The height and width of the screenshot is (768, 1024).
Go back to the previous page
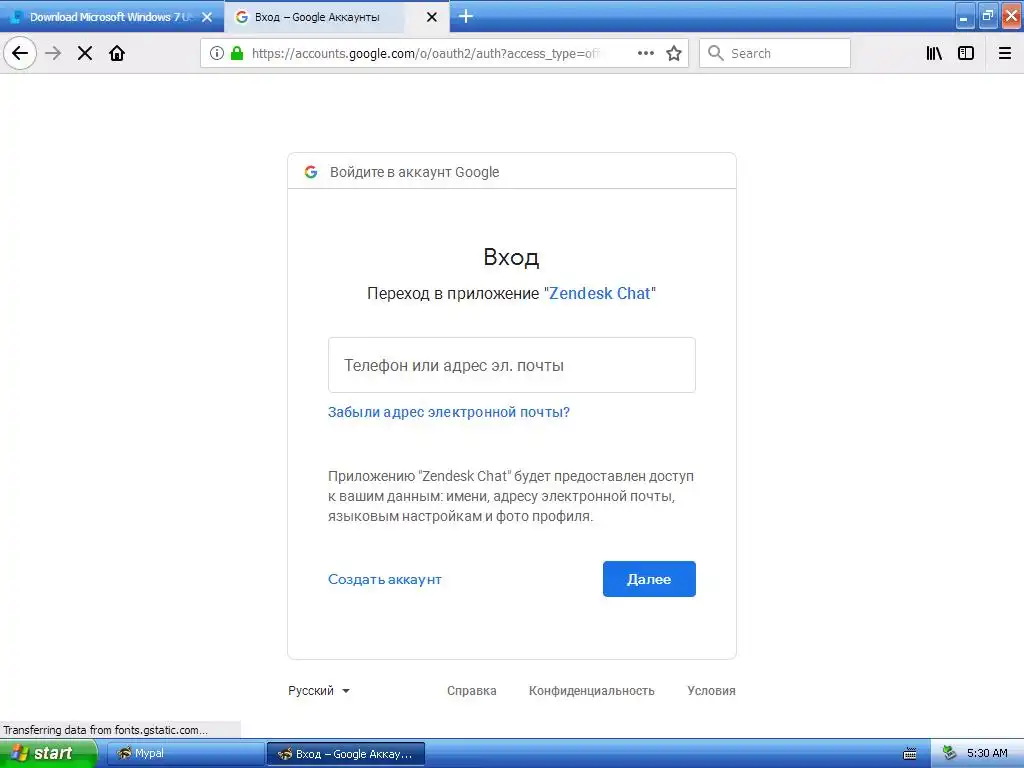pyautogui.click(x=20, y=53)
